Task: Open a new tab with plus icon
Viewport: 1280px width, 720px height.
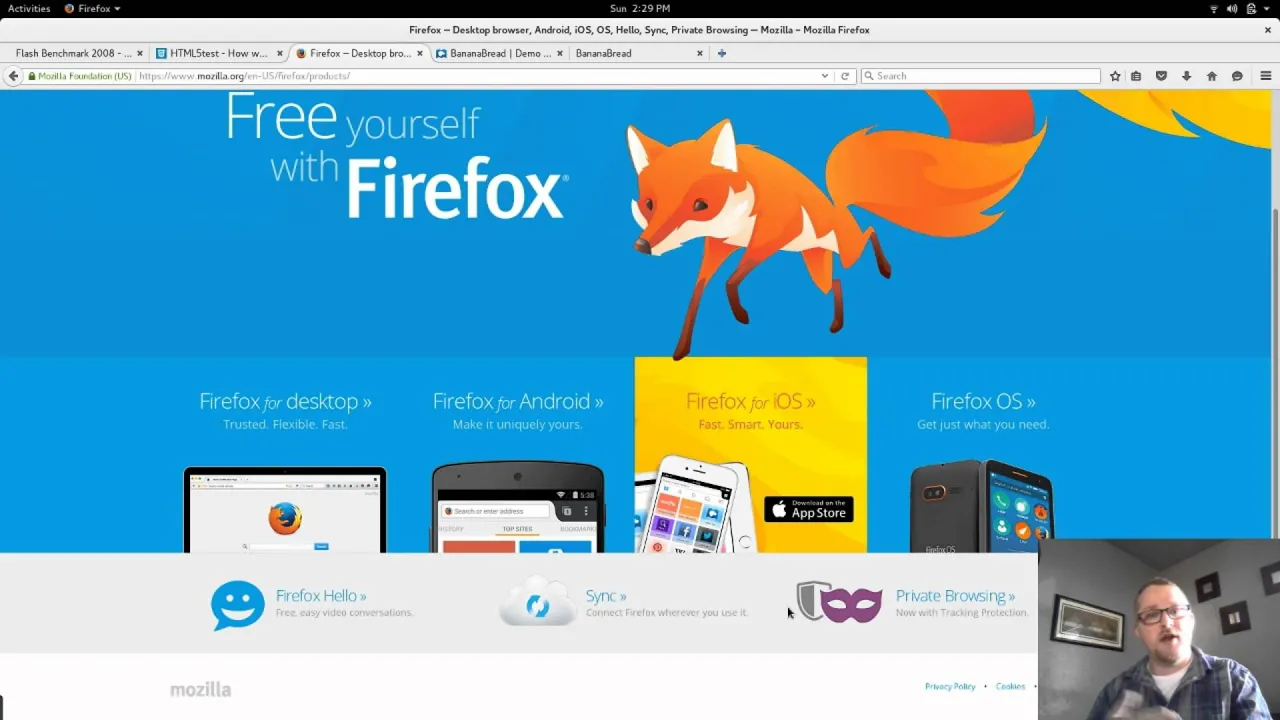Action: 721,53
